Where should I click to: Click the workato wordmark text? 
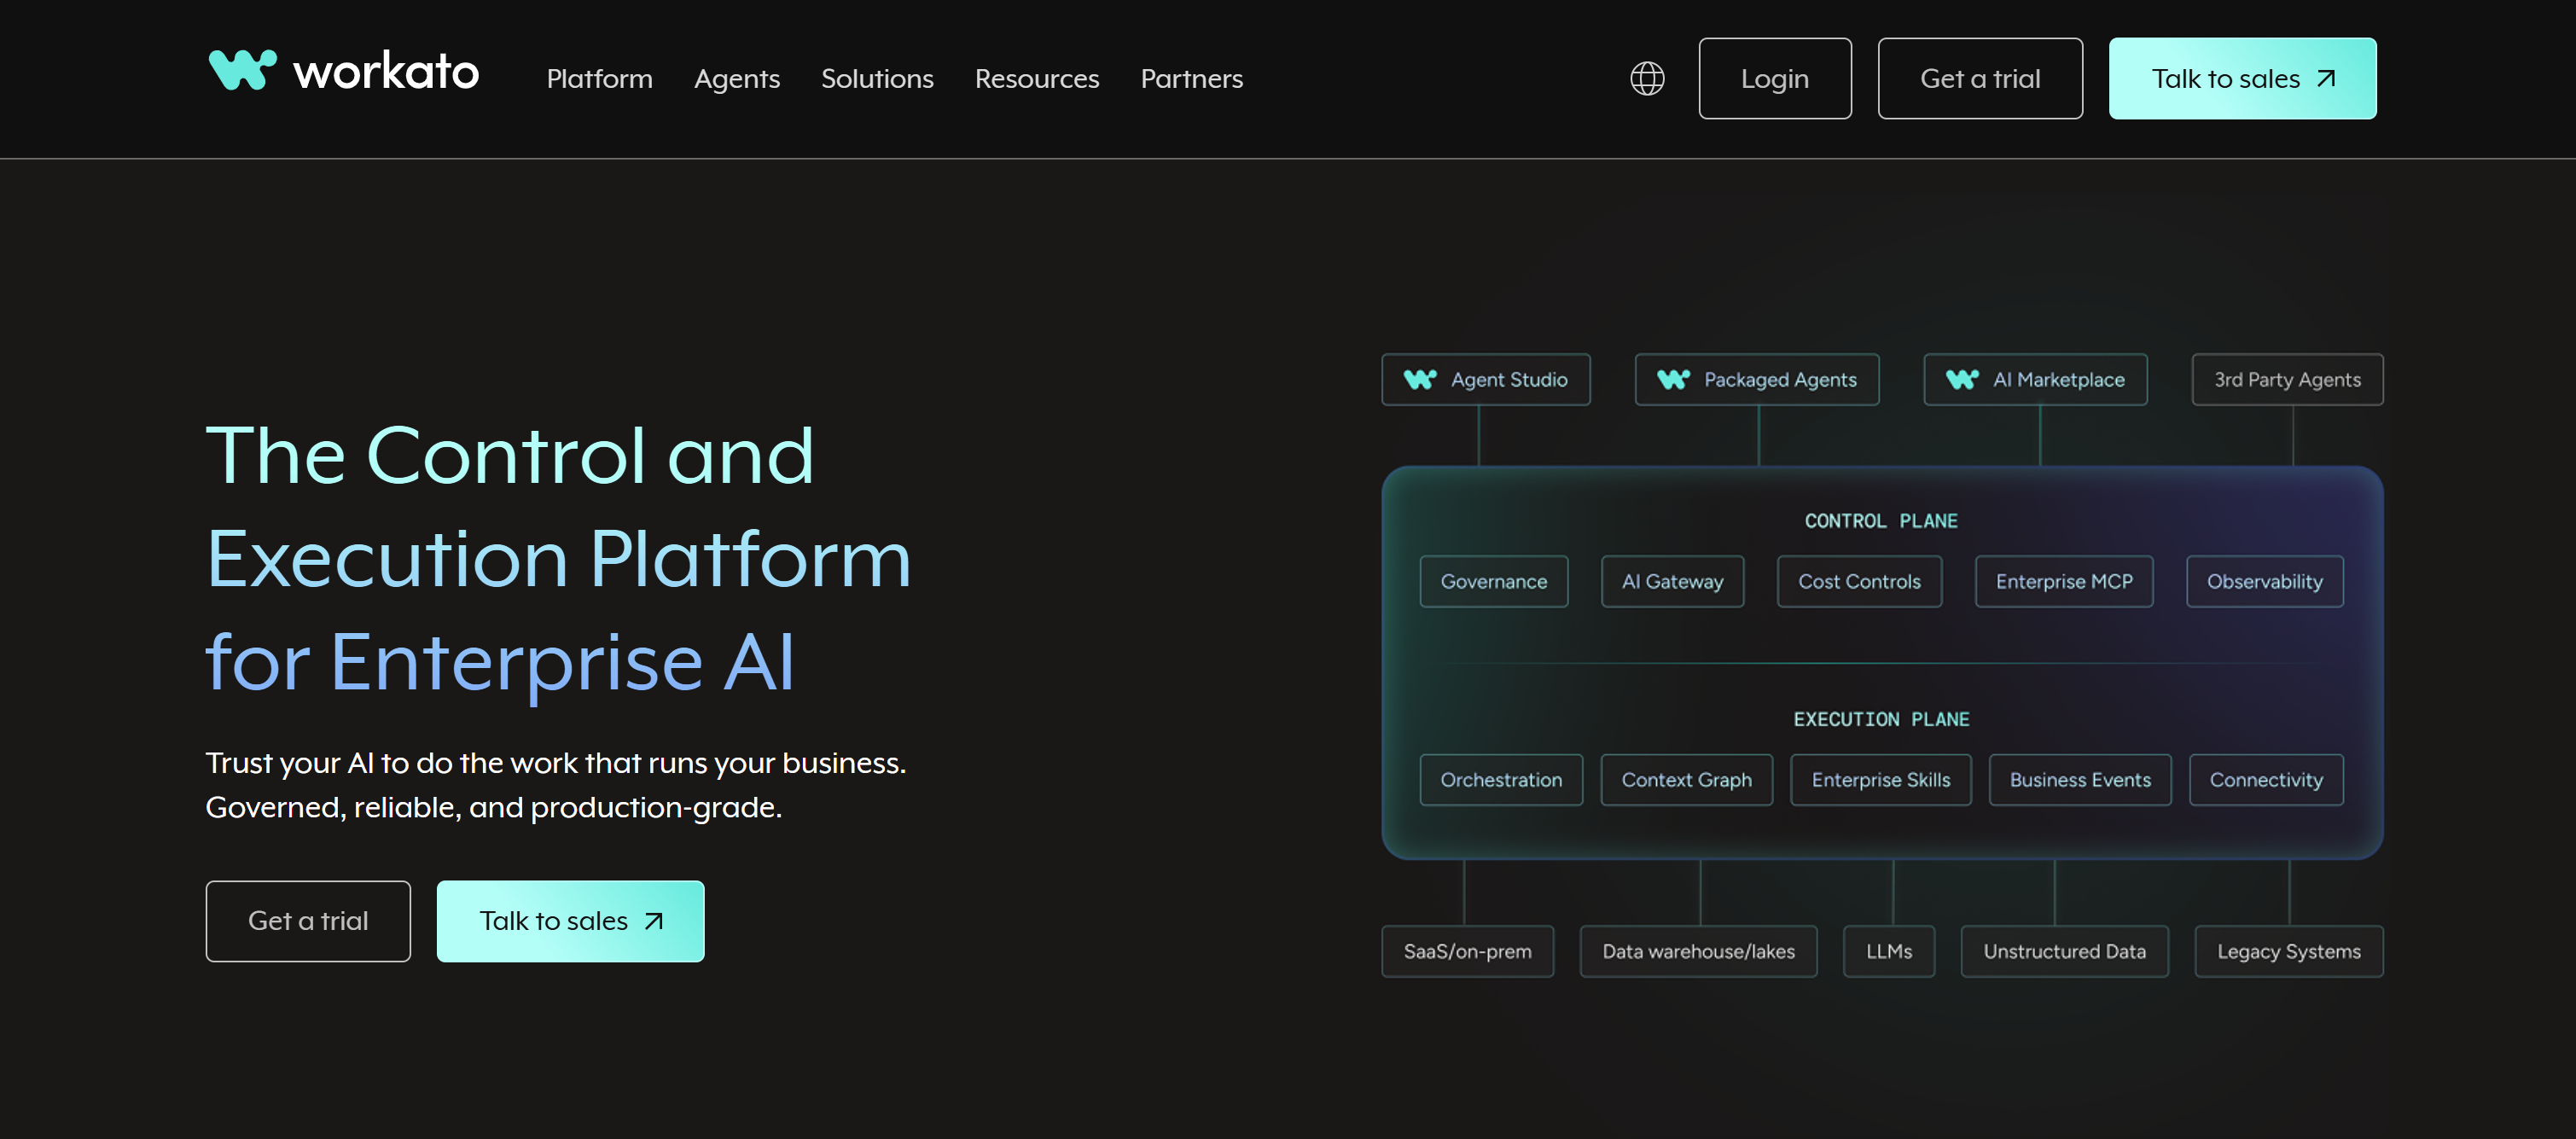point(386,71)
